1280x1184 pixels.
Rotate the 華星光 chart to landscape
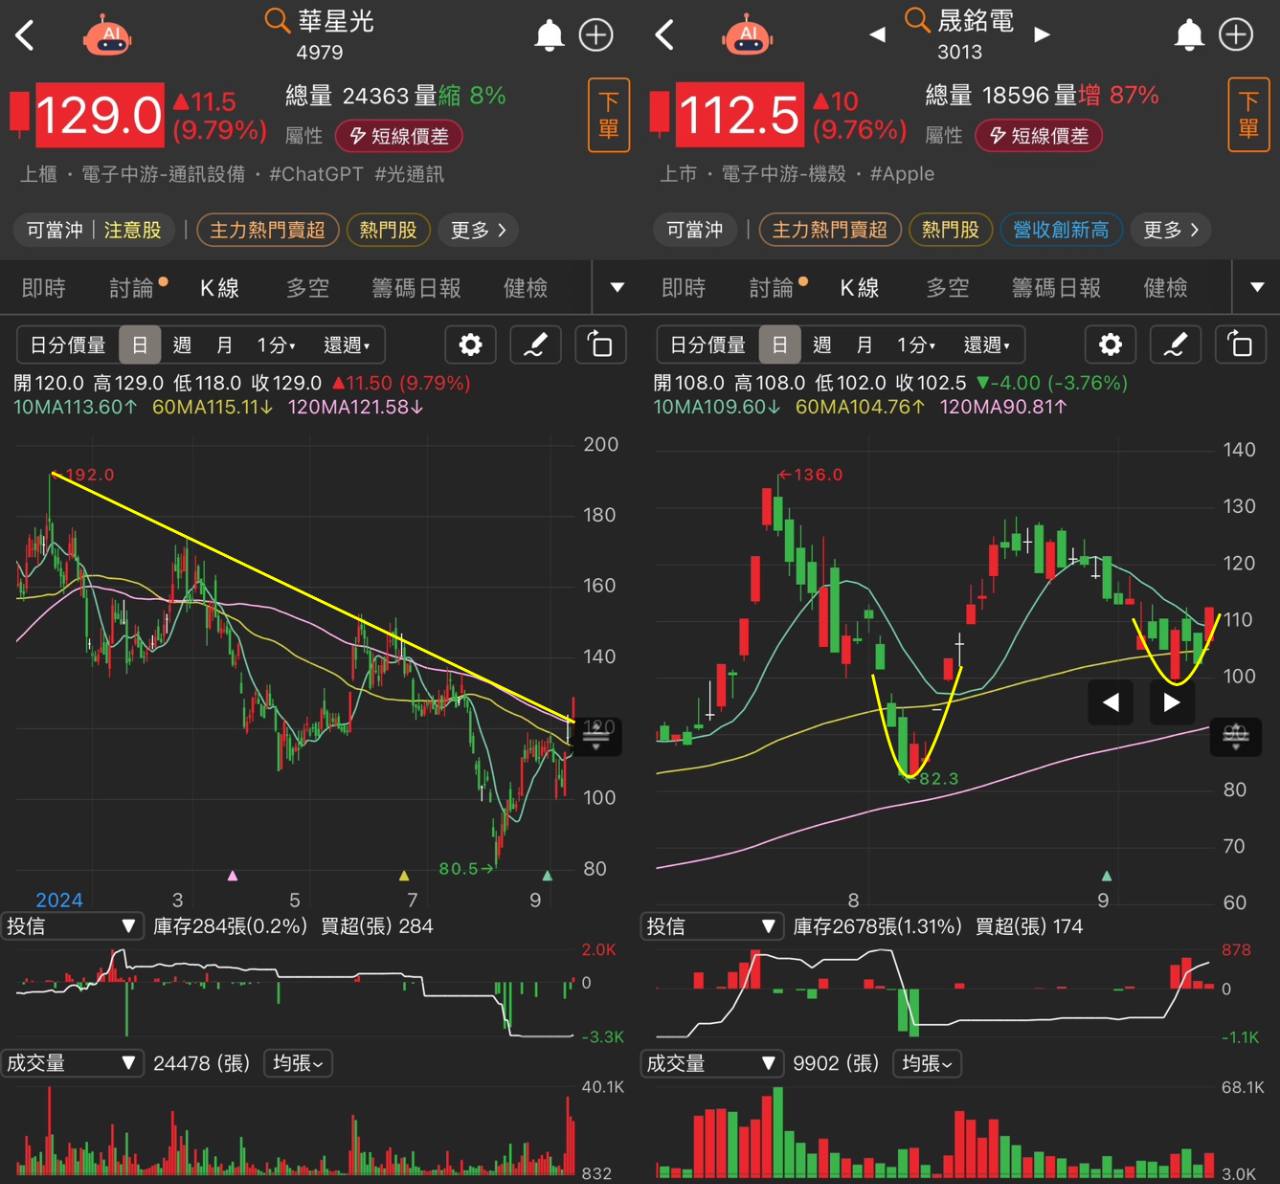tap(600, 345)
